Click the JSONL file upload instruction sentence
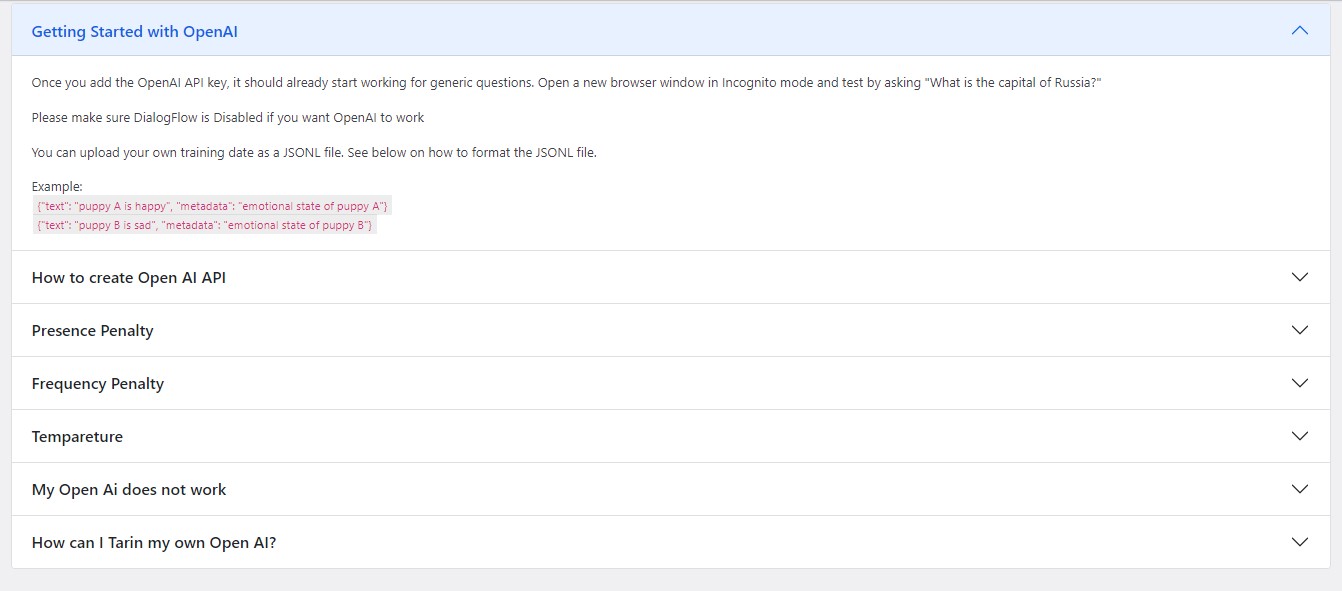Screen dimensions: 1342x591 point(314,153)
